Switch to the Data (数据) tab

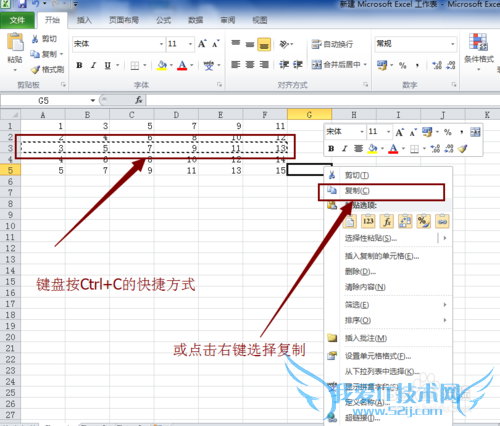click(195, 20)
